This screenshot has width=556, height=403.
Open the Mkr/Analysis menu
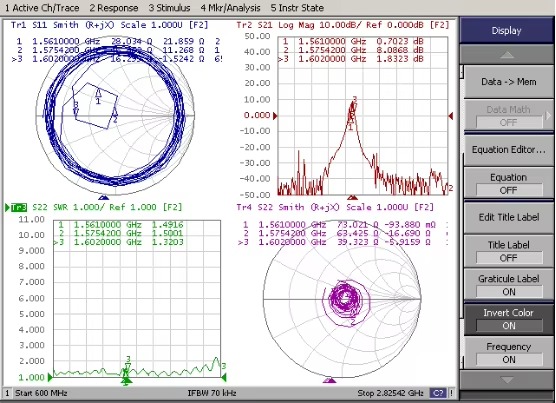[x=230, y=8]
